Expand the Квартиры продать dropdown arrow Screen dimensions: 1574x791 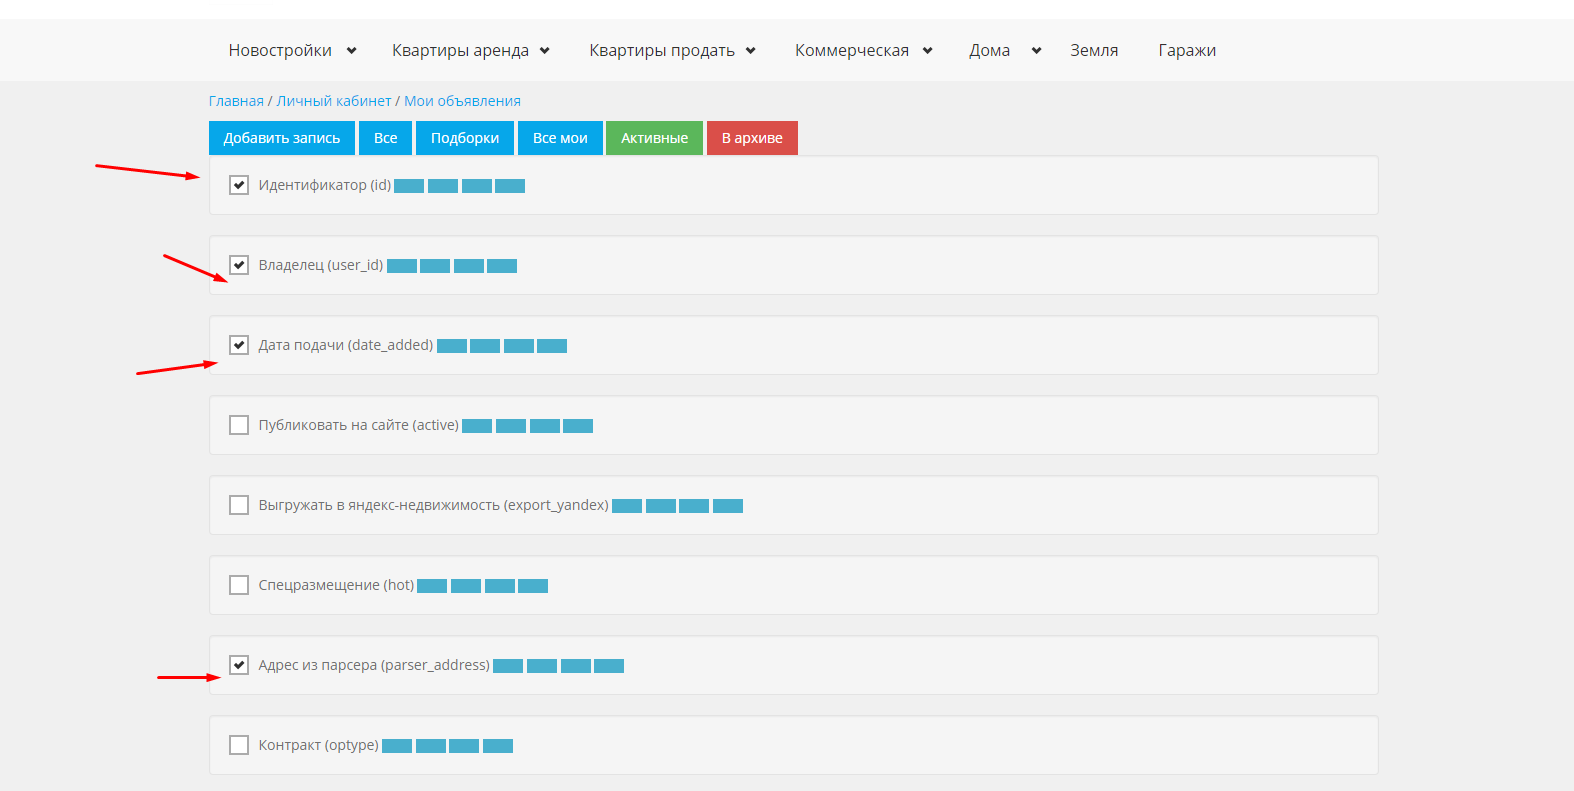(751, 51)
